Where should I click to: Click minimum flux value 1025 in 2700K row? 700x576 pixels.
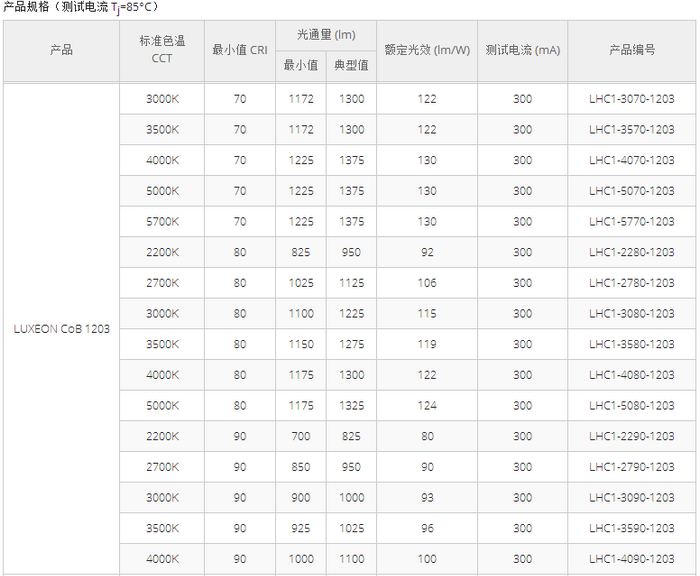click(x=301, y=283)
